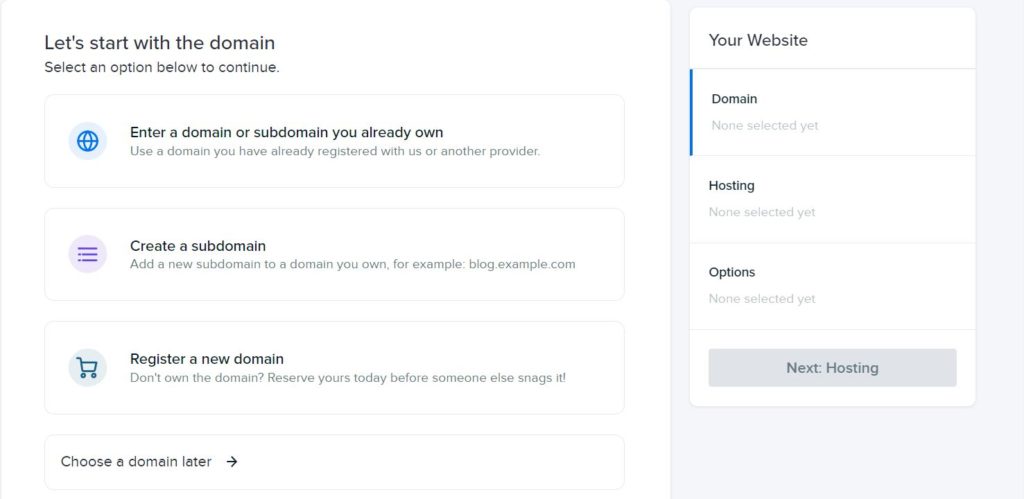Click 'None selected yet' under Options
The width and height of the screenshot is (1024, 499).
[x=762, y=299]
